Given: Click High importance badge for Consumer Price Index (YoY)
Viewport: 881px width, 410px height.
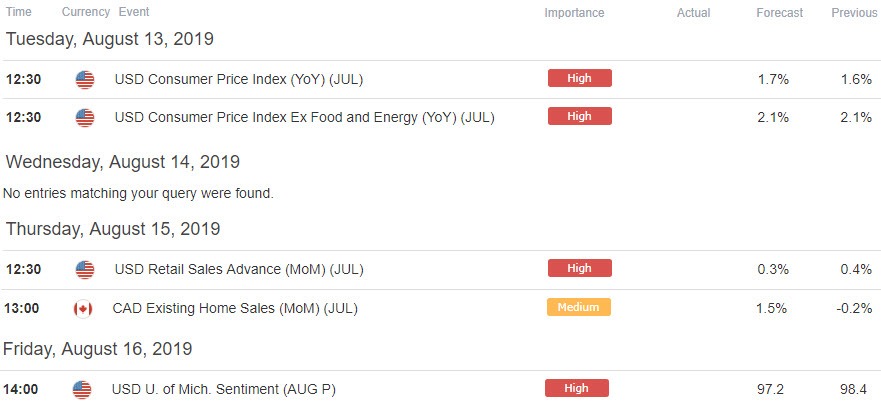Looking at the screenshot, I should tap(579, 78).
